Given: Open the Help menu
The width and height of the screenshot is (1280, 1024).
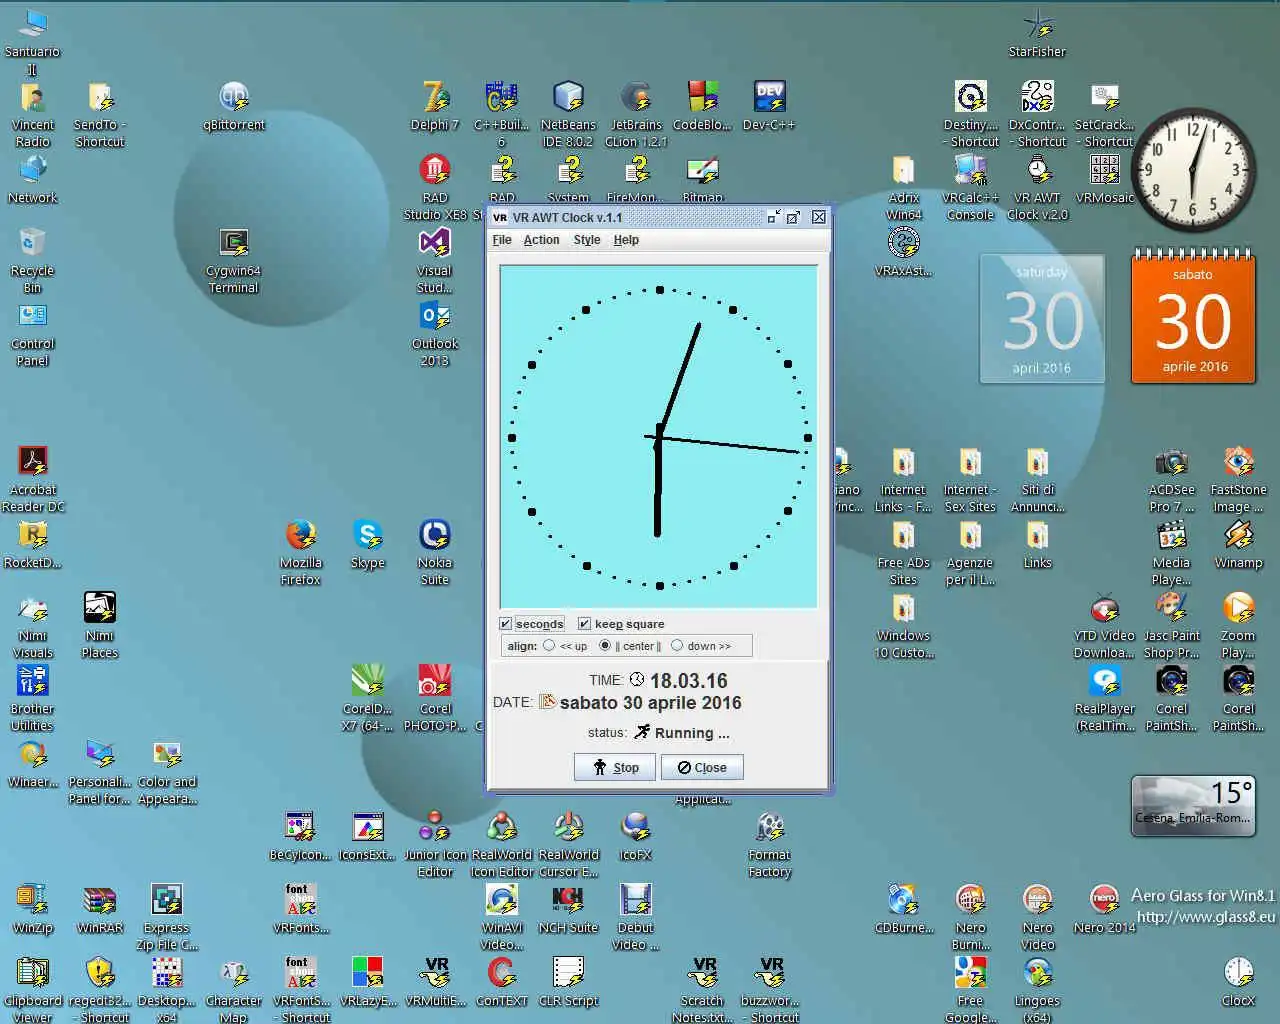Looking at the screenshot, I should pos(626,240).
